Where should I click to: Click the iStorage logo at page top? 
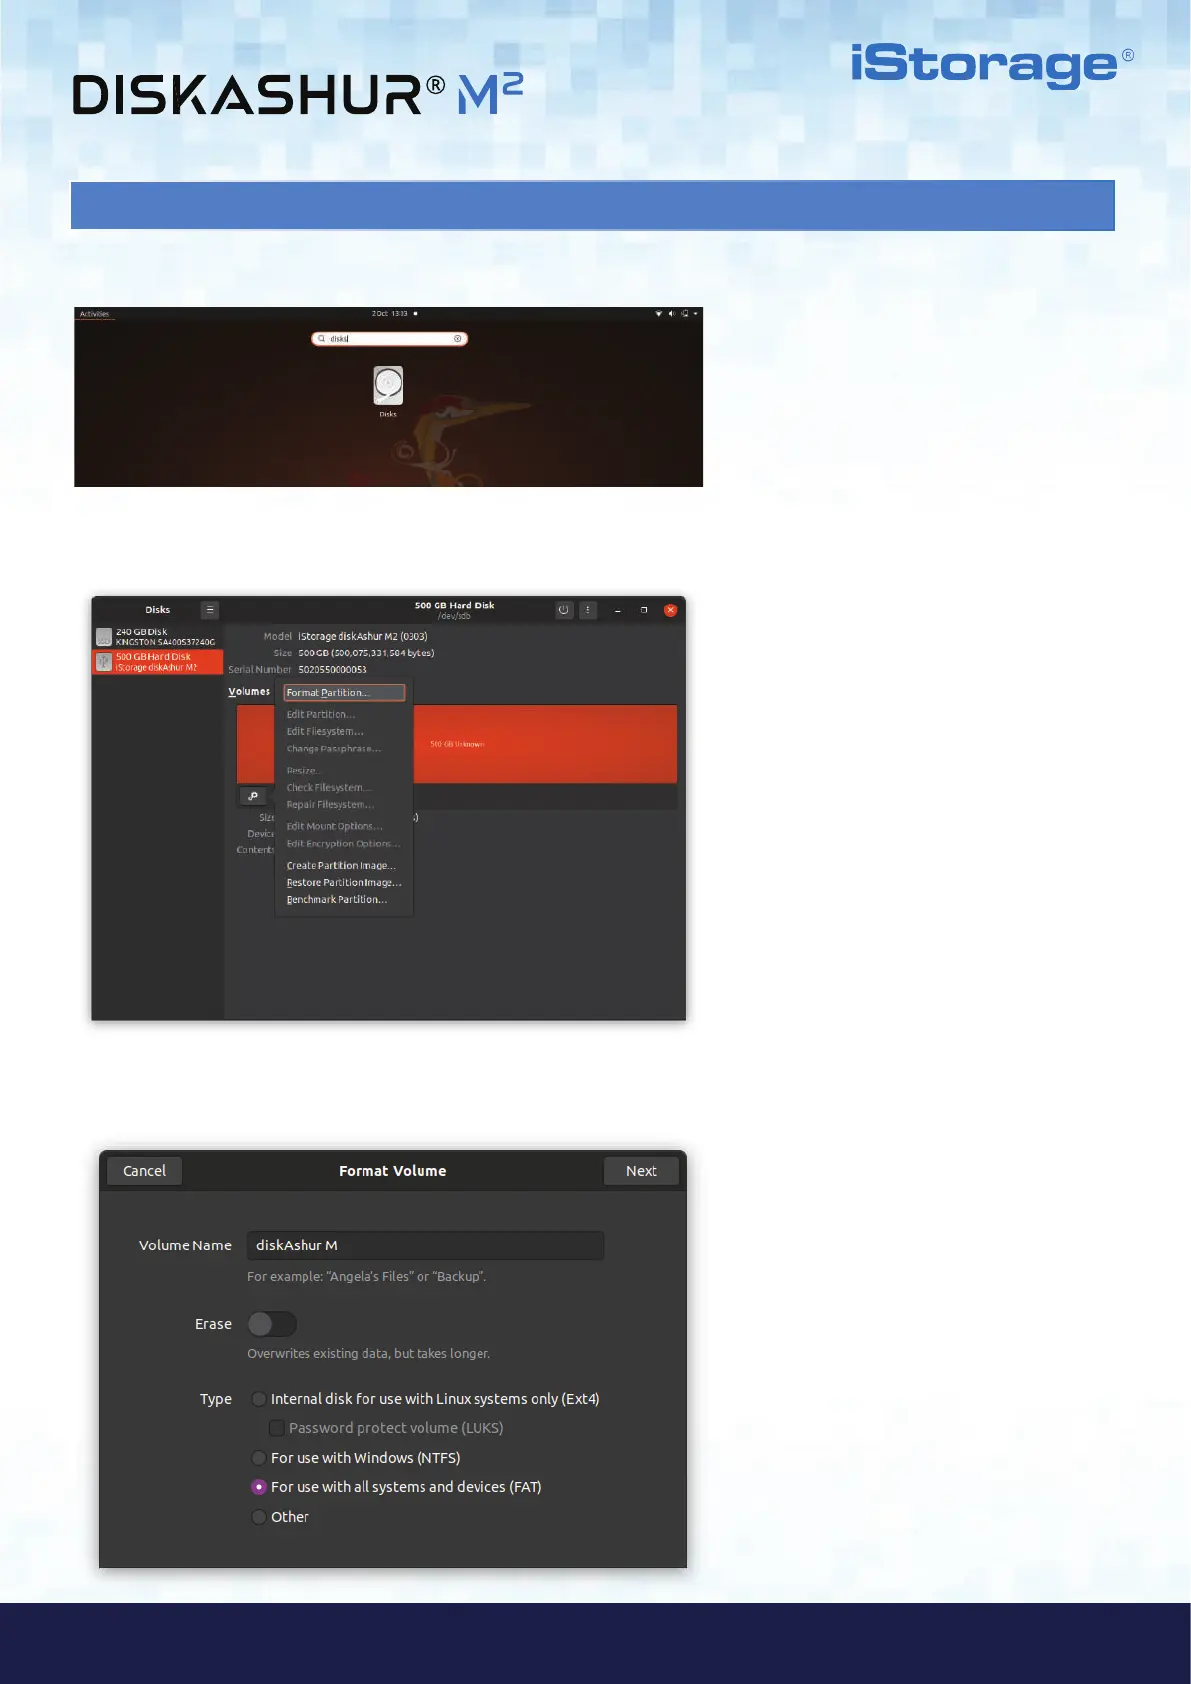pyautogui.click(x=992, y=65)
